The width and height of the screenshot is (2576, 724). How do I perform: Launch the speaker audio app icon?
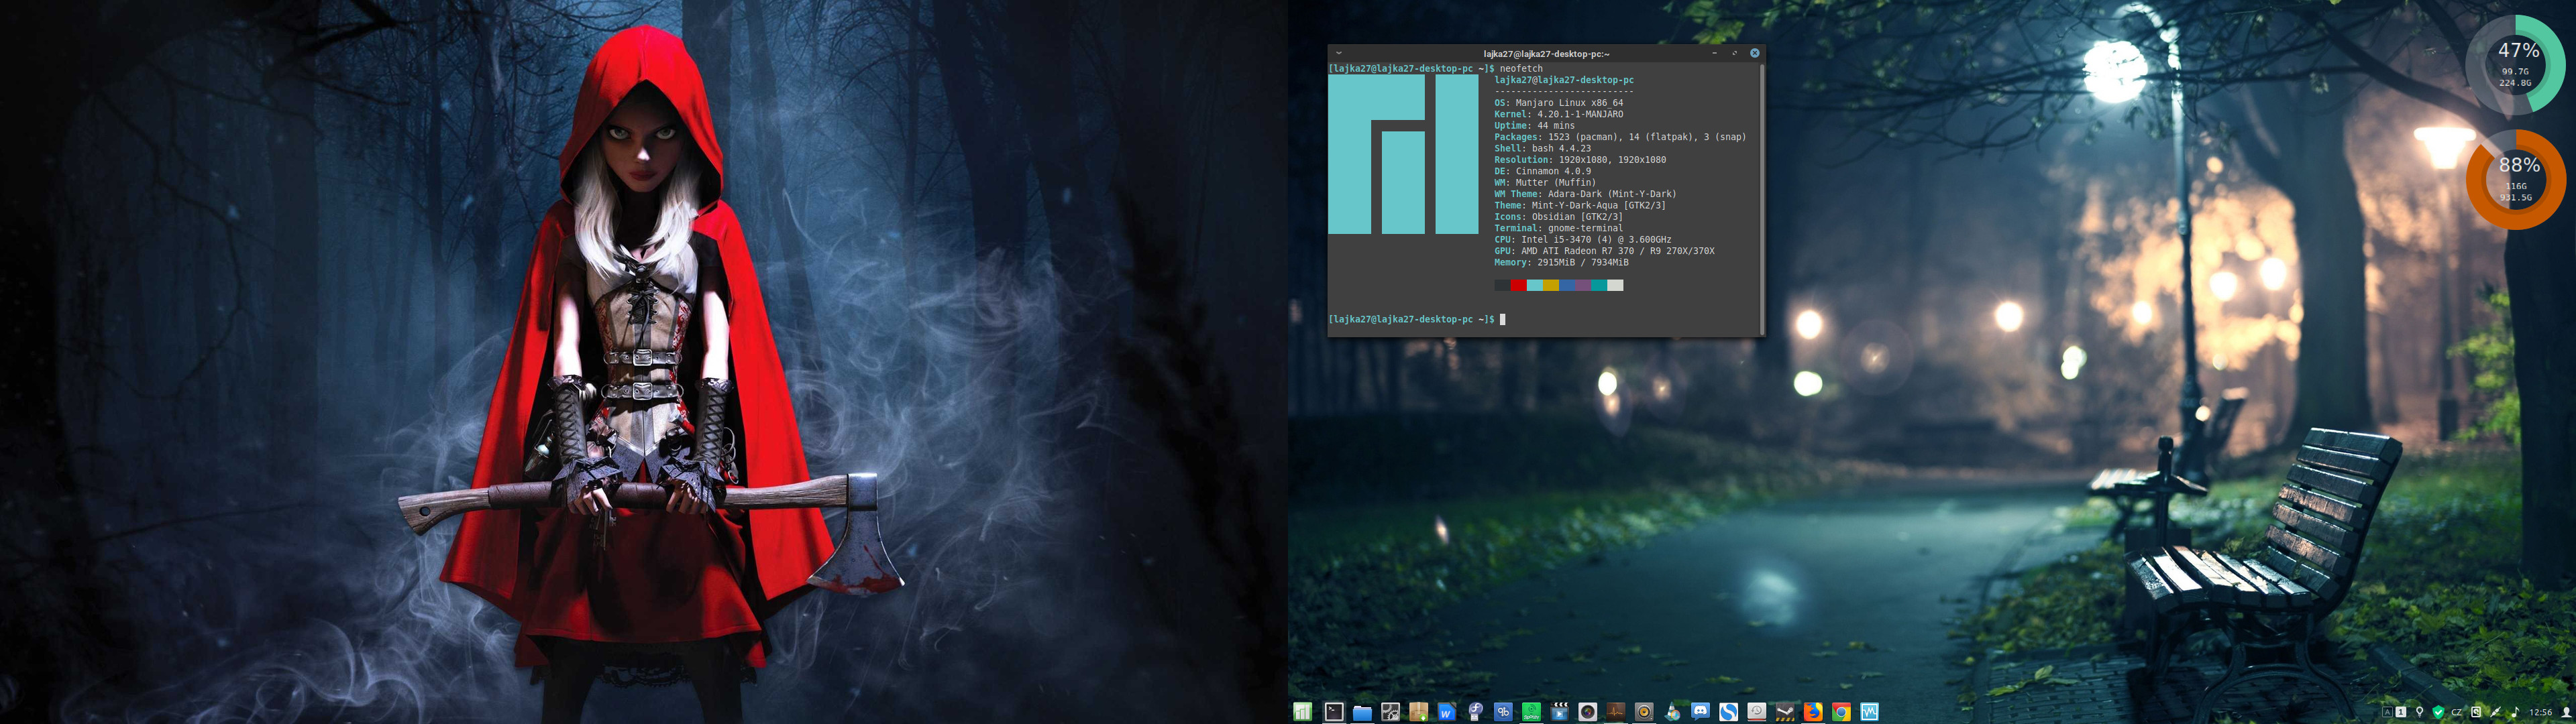coord(1644,712)
